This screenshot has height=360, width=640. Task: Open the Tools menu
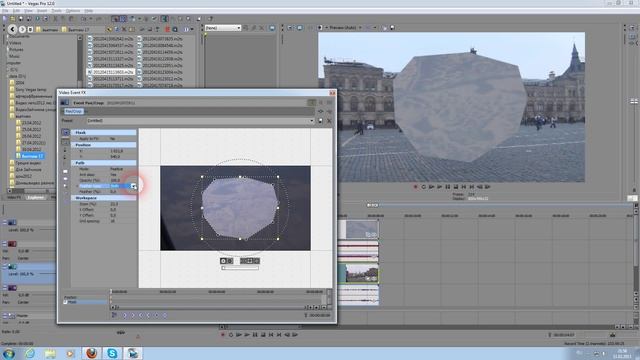tap(57, 11)
